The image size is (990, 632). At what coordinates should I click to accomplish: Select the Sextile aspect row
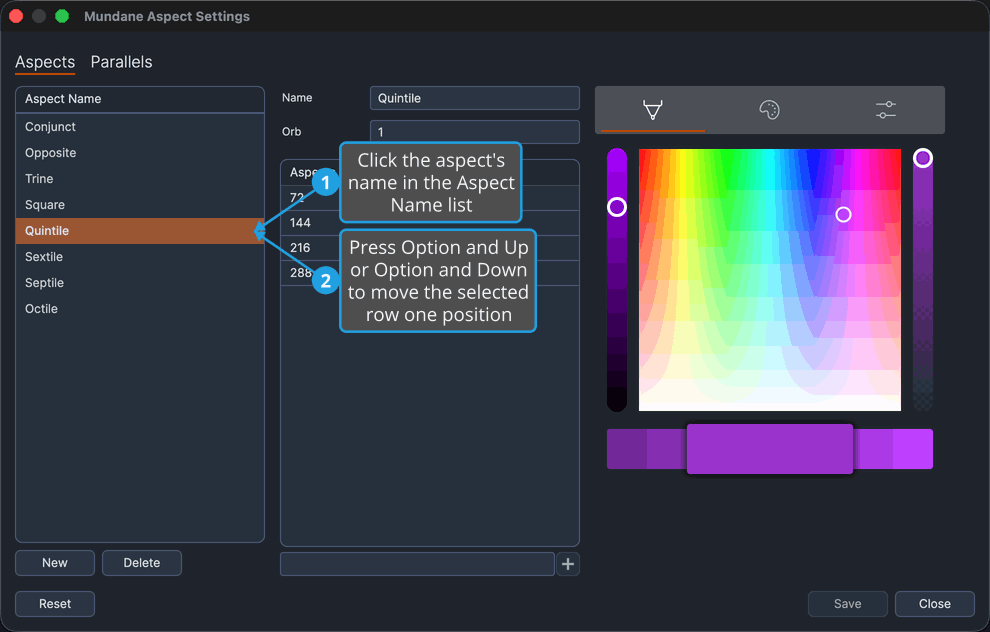click(140, 257)
